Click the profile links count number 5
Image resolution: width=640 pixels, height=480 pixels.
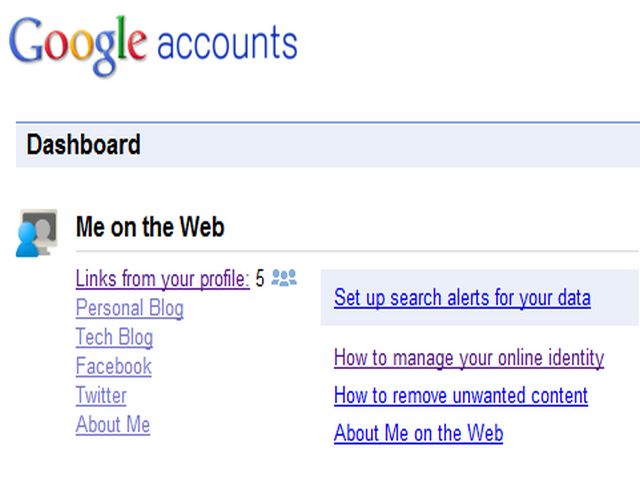260,279
